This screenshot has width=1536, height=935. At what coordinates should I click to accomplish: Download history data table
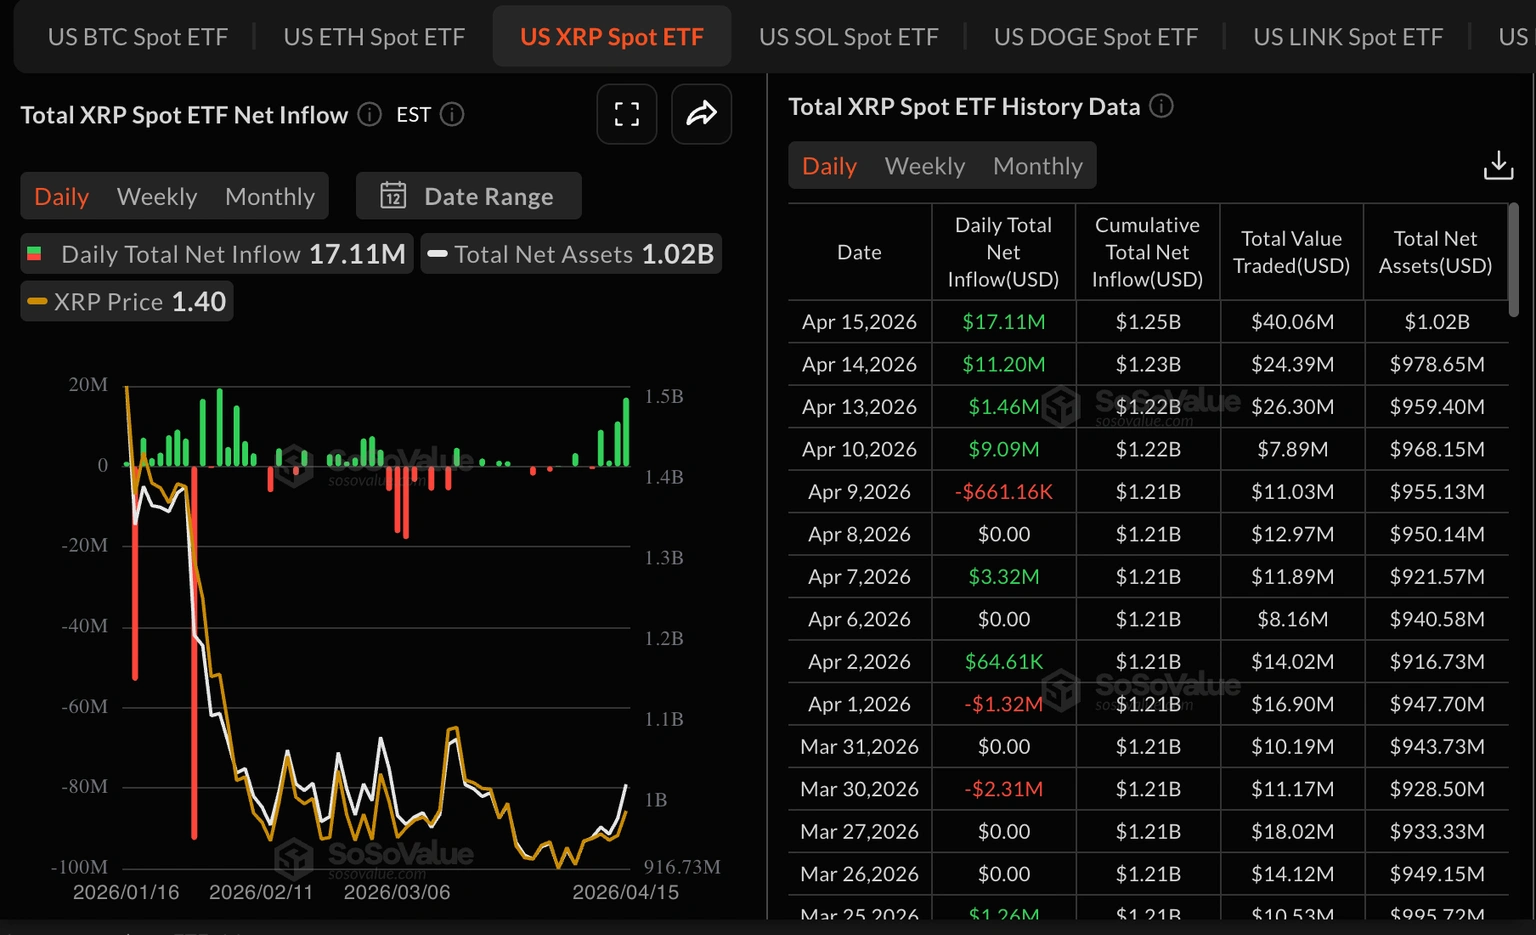[x=1498, y=165]
